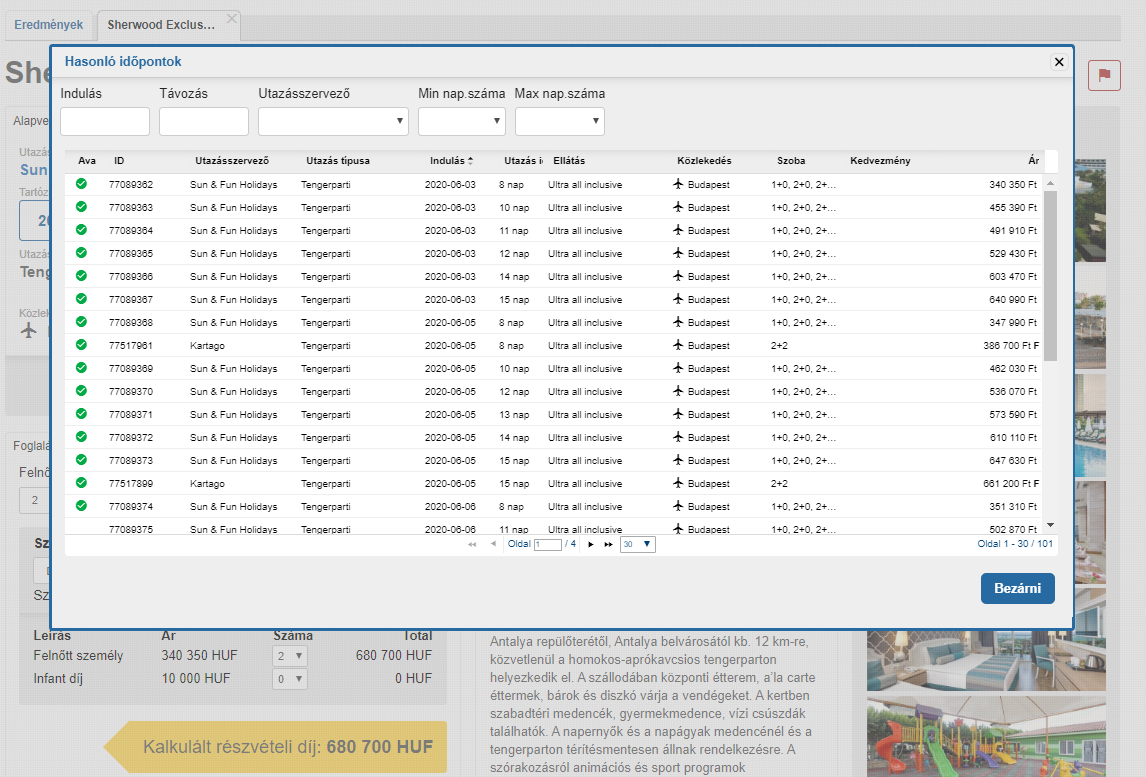Open the Utazásszervező dropdown filter

click(x=333, y=121)
